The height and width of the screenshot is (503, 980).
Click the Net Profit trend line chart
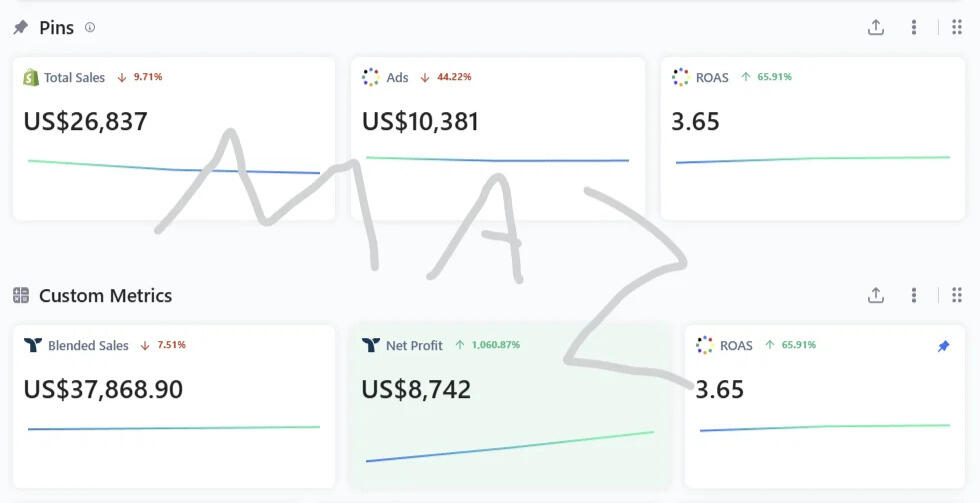pos(509,446)
